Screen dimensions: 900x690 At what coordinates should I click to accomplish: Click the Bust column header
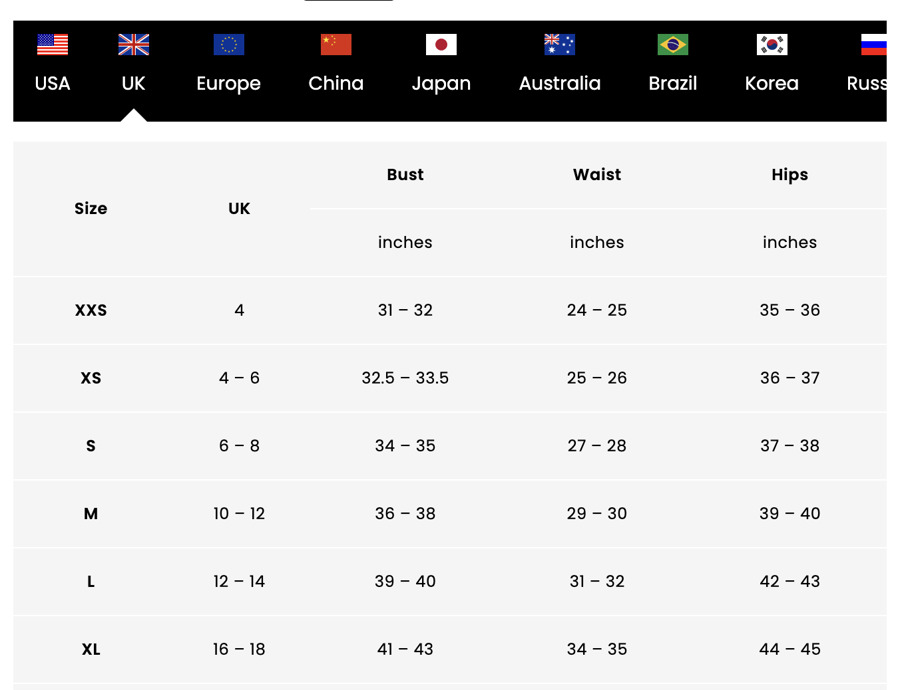click(x=405, y=175)
